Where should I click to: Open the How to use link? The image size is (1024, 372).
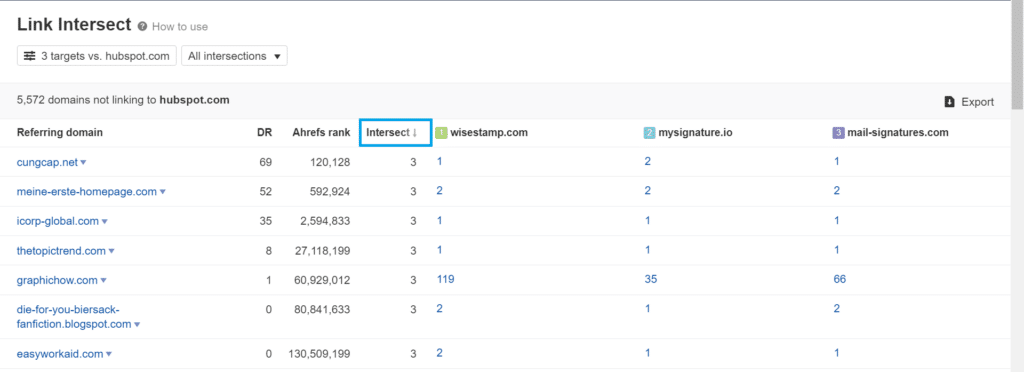pyautogui.click(x=180, y=27)
